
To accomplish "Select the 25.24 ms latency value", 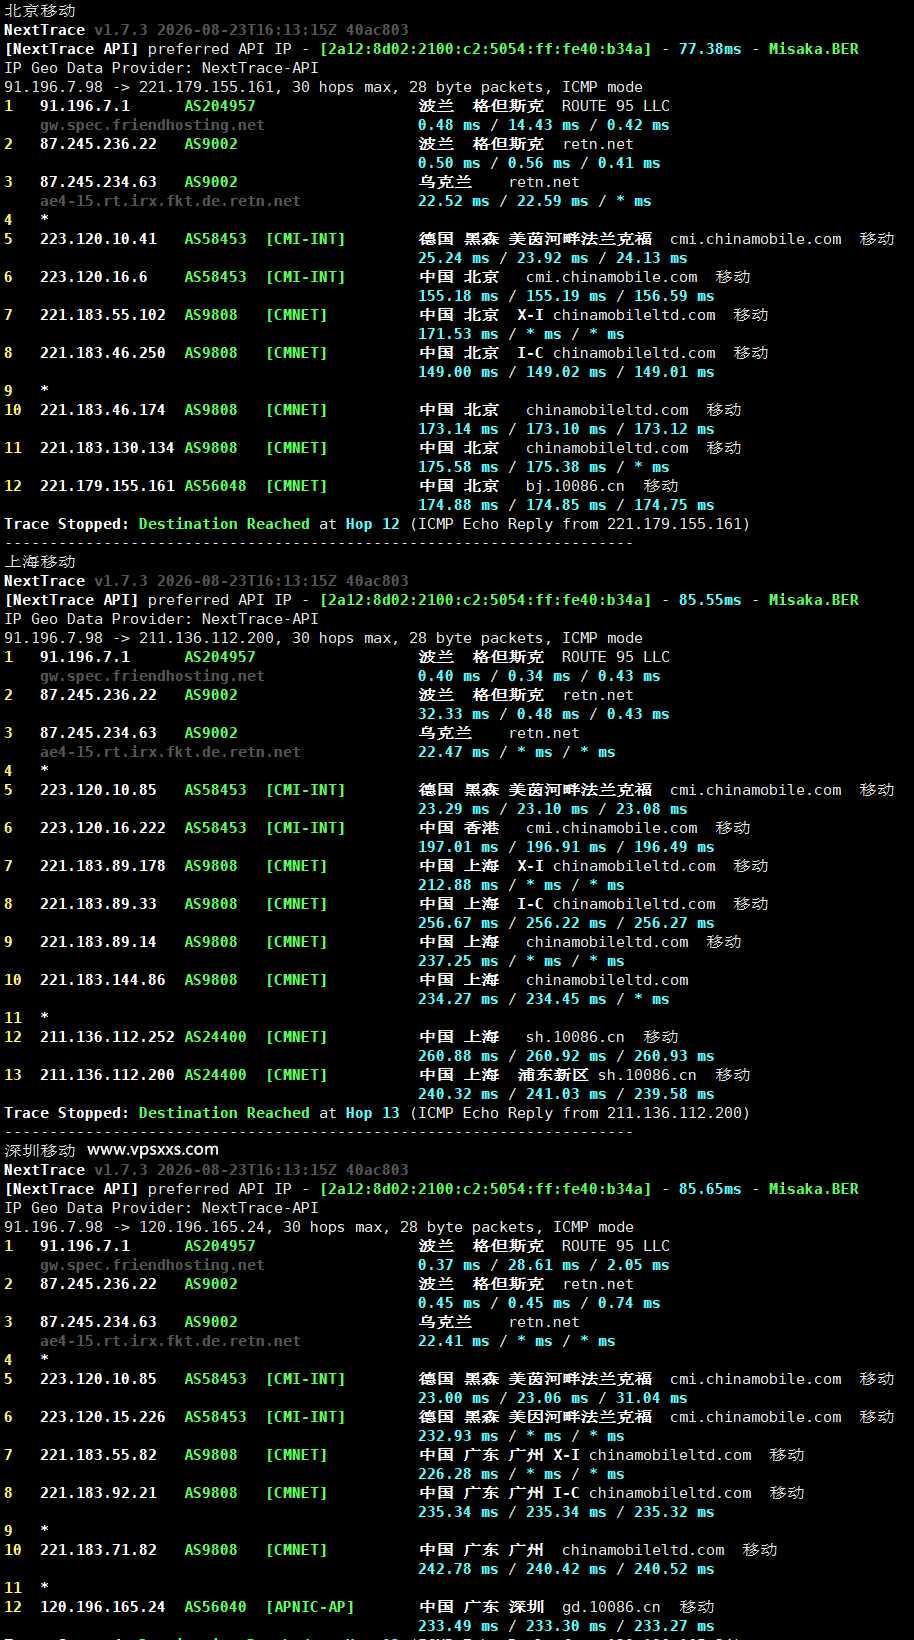I will click(454, 257).
